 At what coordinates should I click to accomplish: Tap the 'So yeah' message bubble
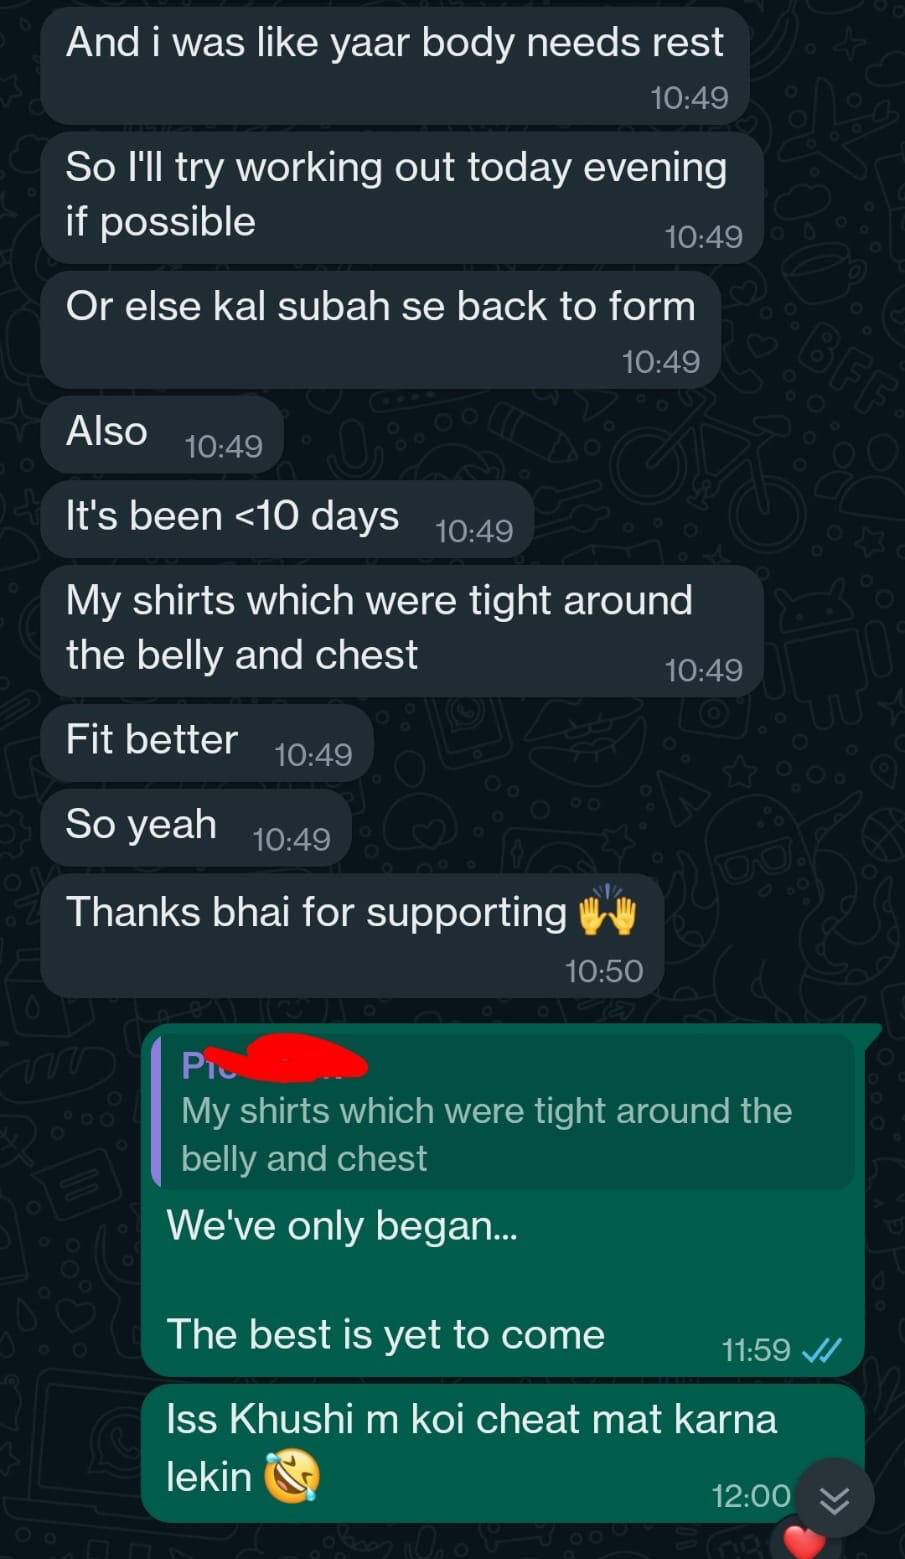pos(196,827)
